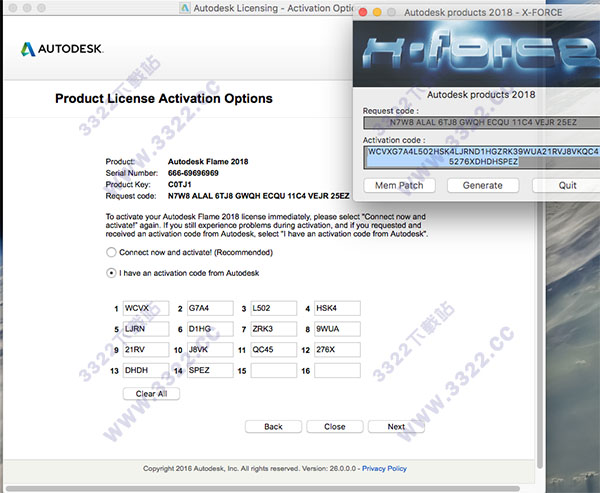The image size is (600, 493).
Task: Click product name "Autodesk Flame 2018"
Action: (208, 162)
